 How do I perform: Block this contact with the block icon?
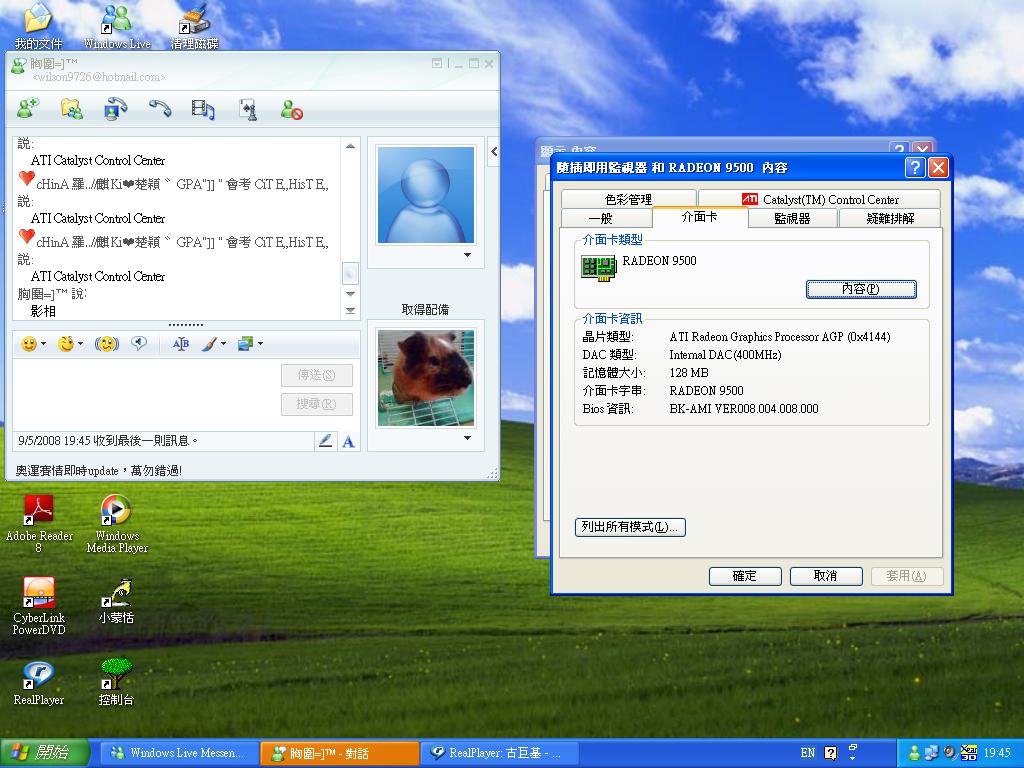[291, 108]
